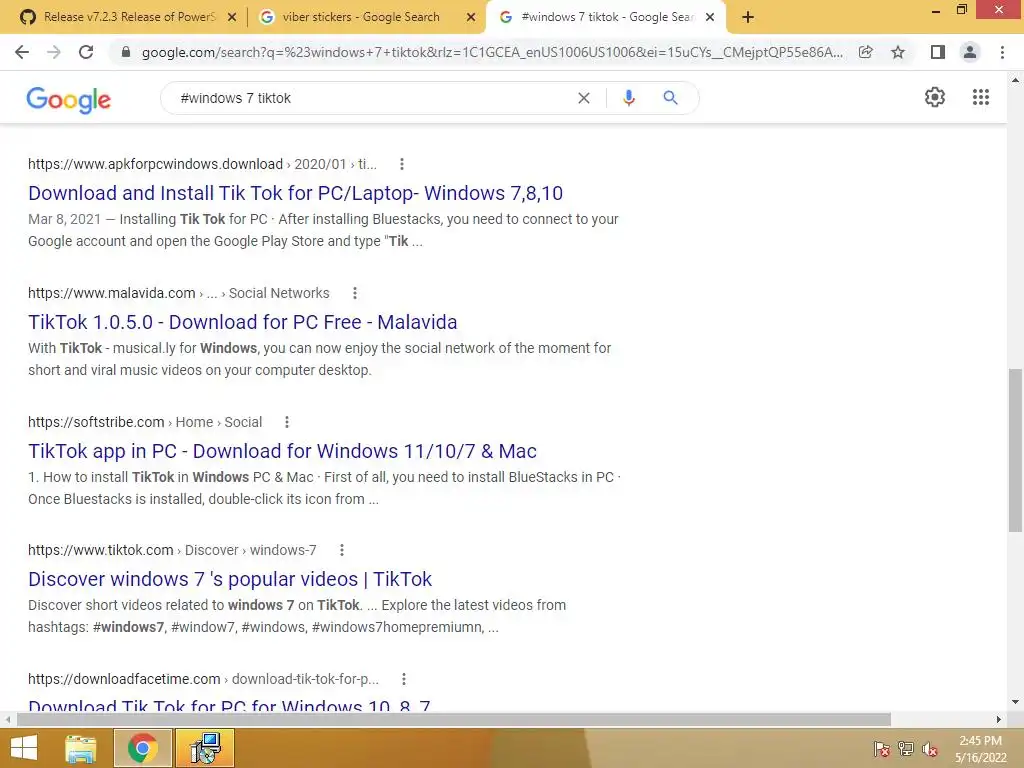Open the installer icon in taskbar
The width and height of the screenshot is (1024, 768).
[204, 748]
